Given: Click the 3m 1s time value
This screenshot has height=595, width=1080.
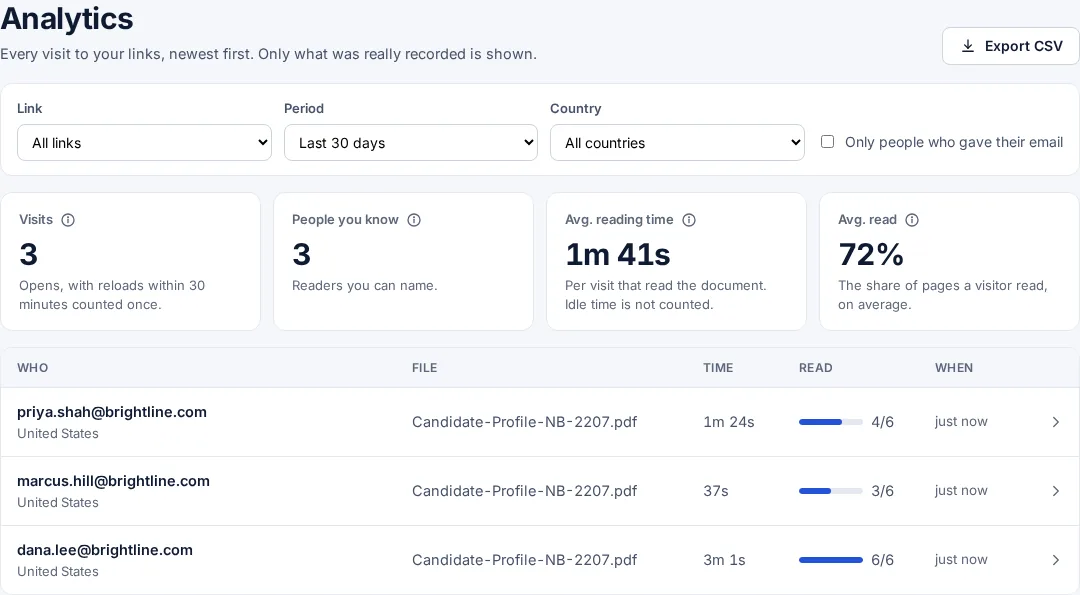Looking at the screenshot, I should (724, 560).
